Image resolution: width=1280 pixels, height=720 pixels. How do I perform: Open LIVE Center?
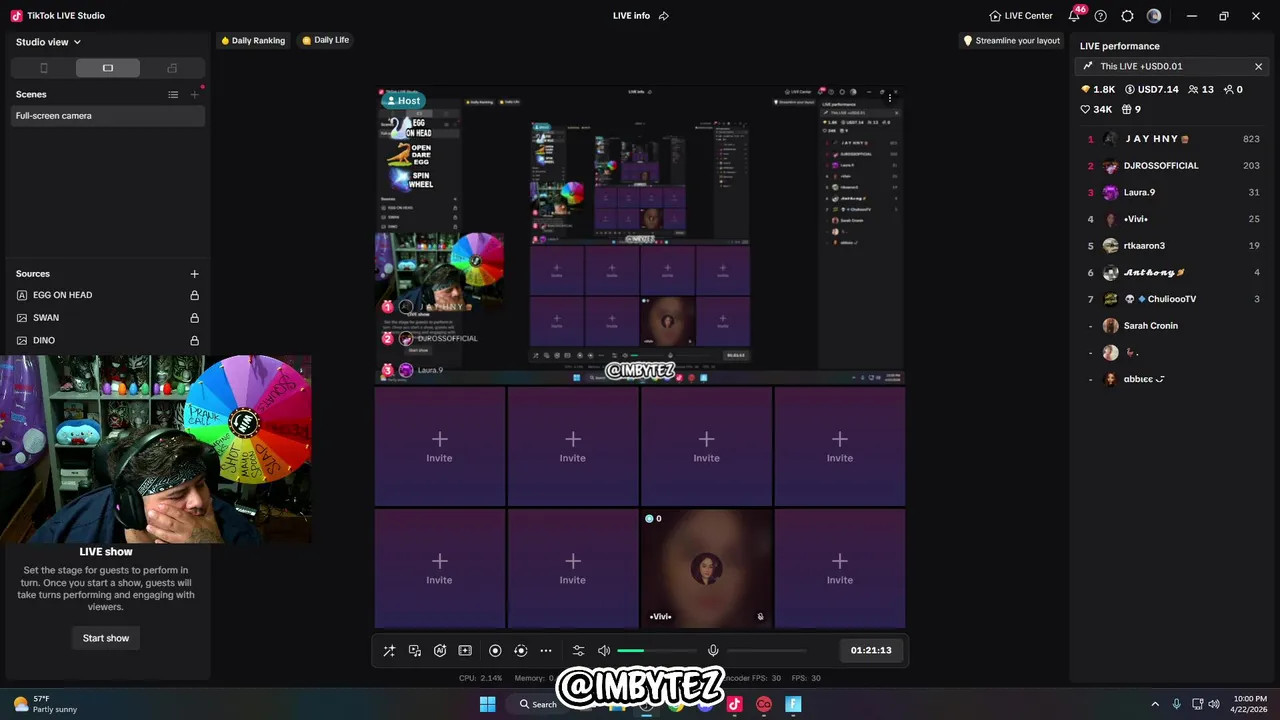point(1021,16)
